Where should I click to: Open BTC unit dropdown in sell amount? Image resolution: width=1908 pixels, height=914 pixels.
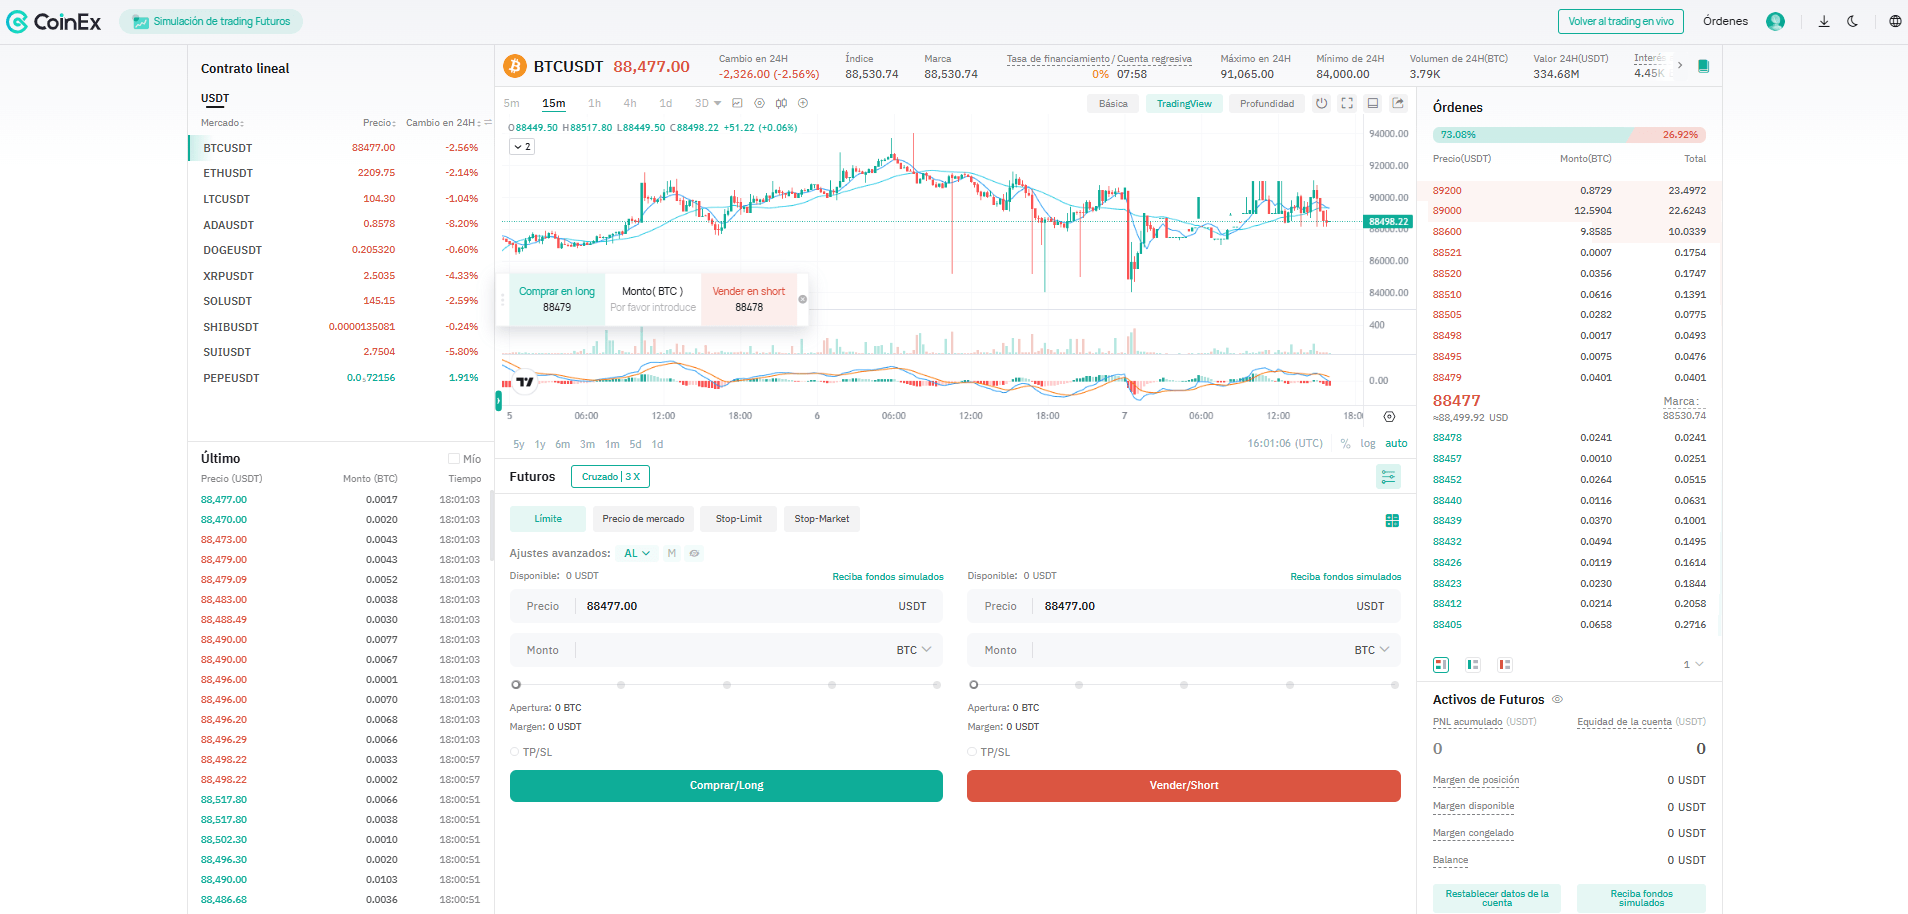click(x=1371, y=650)
